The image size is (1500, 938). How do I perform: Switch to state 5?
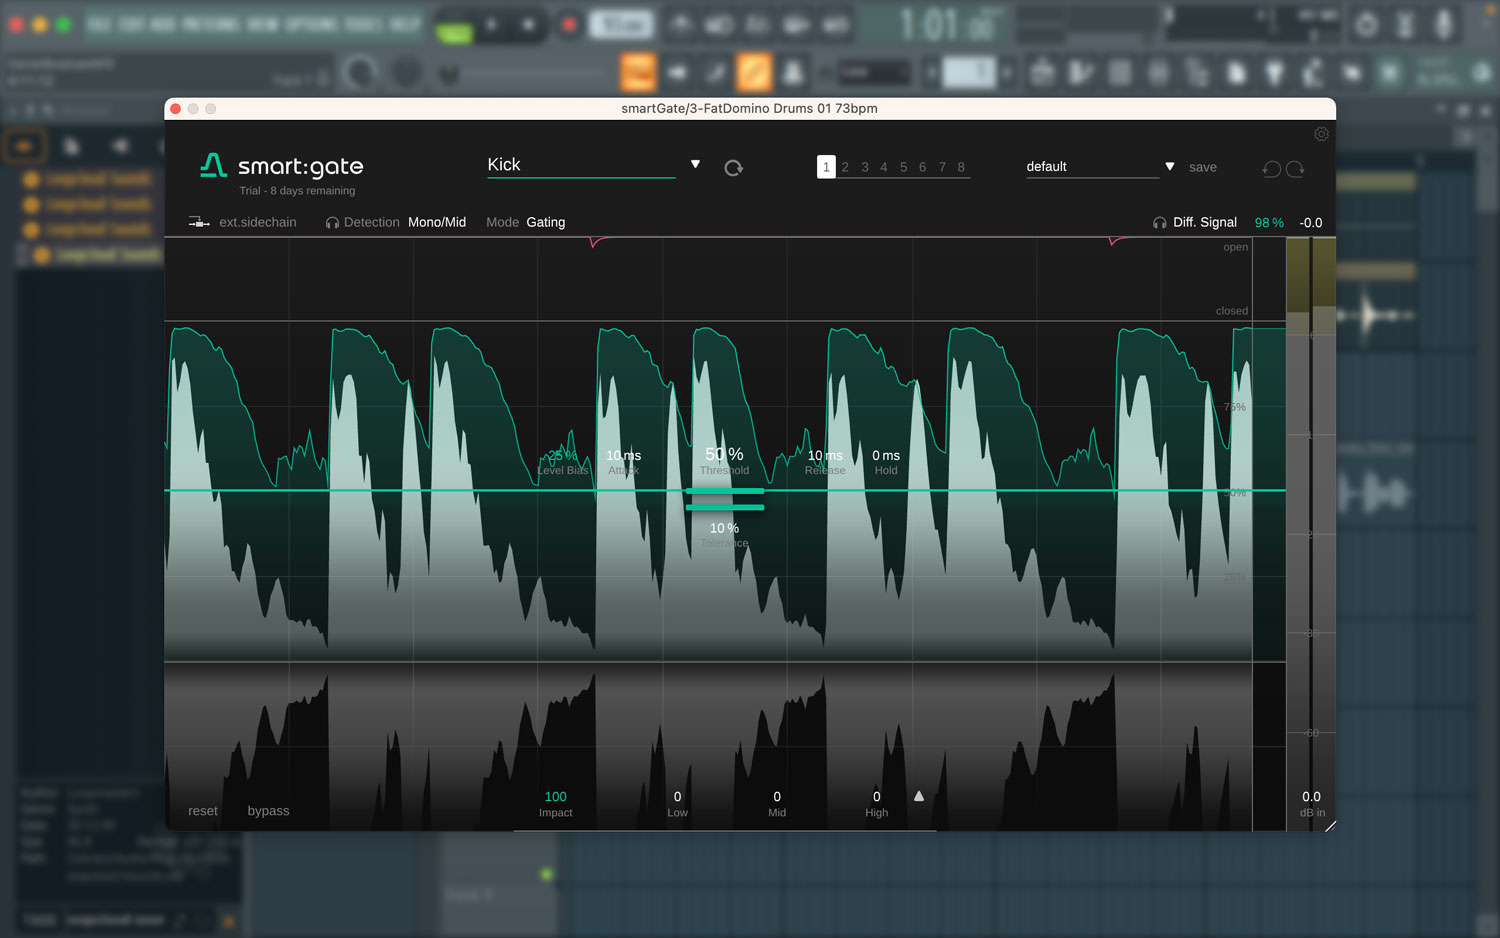coord(903,167)
